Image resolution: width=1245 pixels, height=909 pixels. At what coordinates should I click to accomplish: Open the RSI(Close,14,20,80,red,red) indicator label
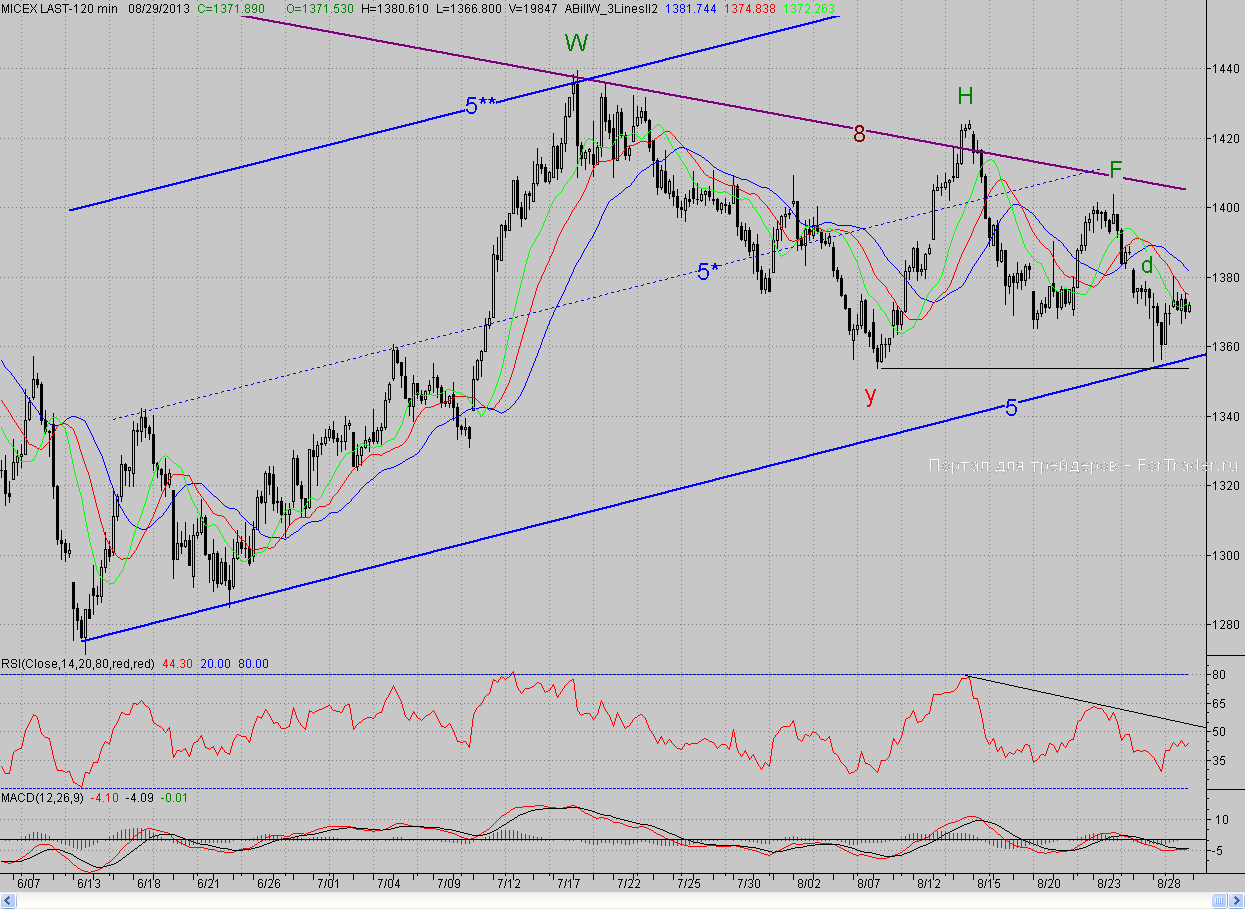tap(78, 663)
